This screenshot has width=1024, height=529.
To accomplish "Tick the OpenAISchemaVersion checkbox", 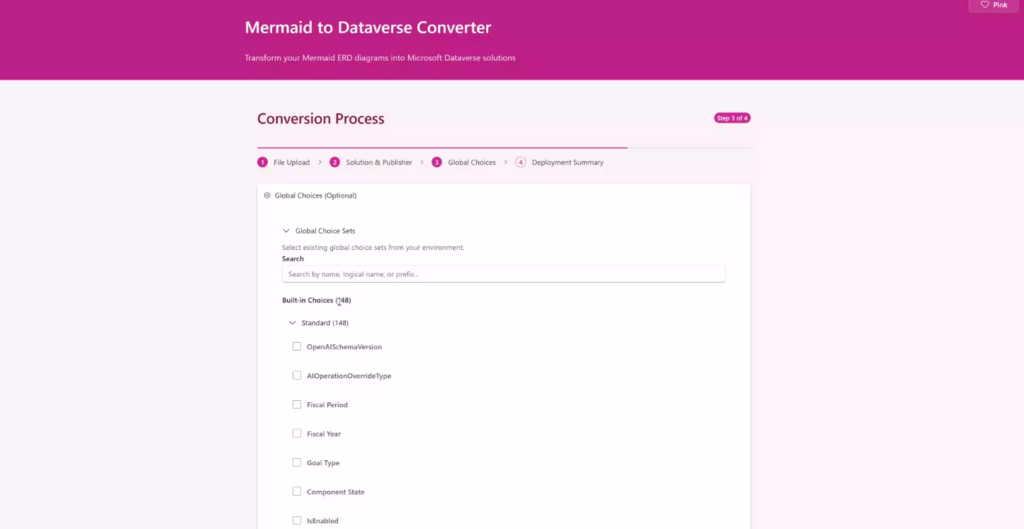I will [x=296, y=347].
